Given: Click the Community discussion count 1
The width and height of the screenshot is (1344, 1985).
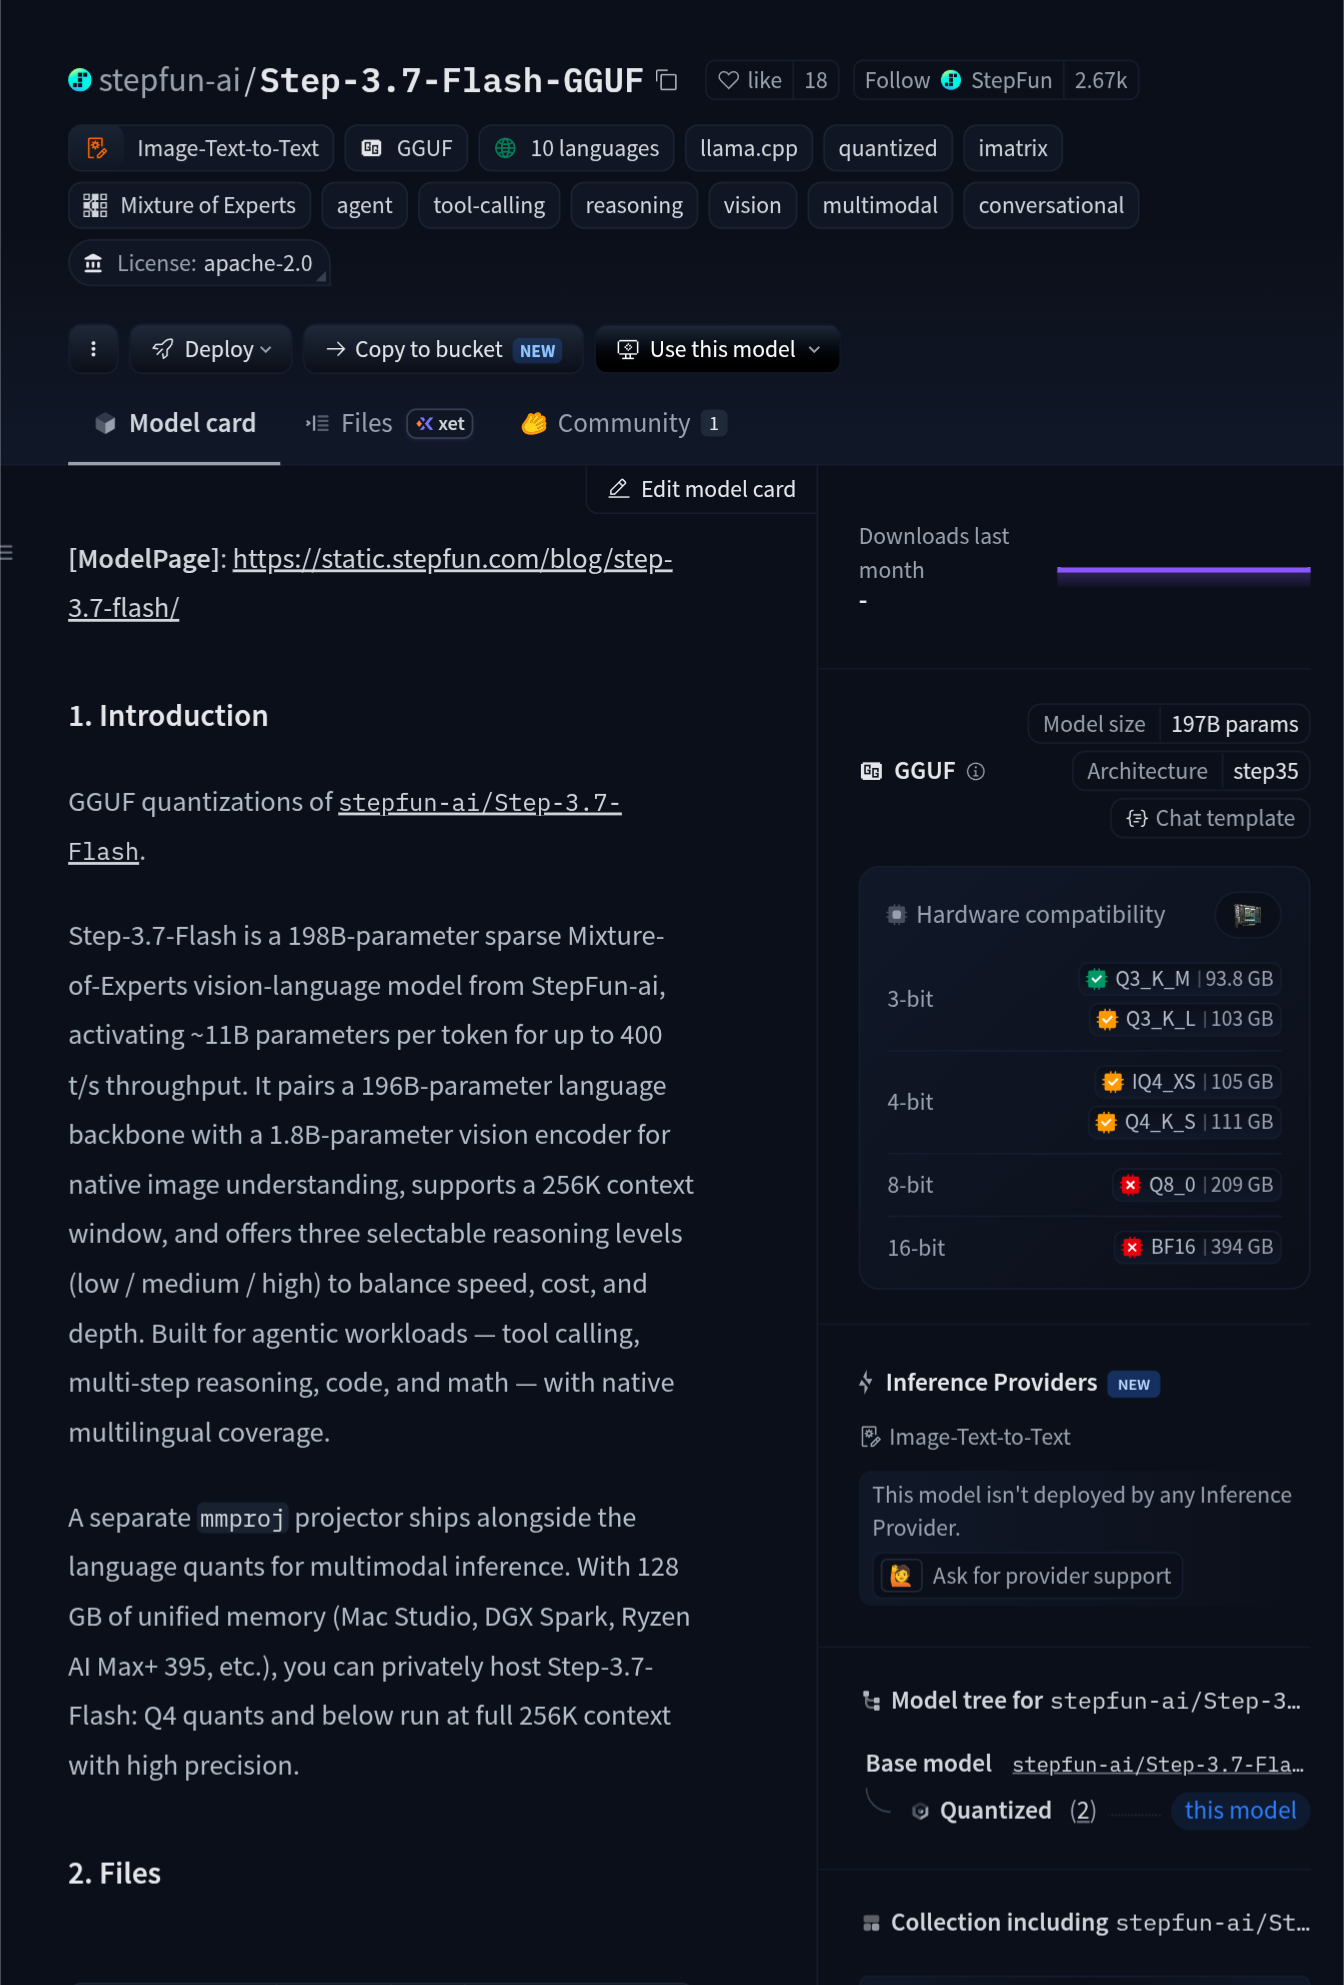Looking at the screenshot, I should (x=713, y=424).
